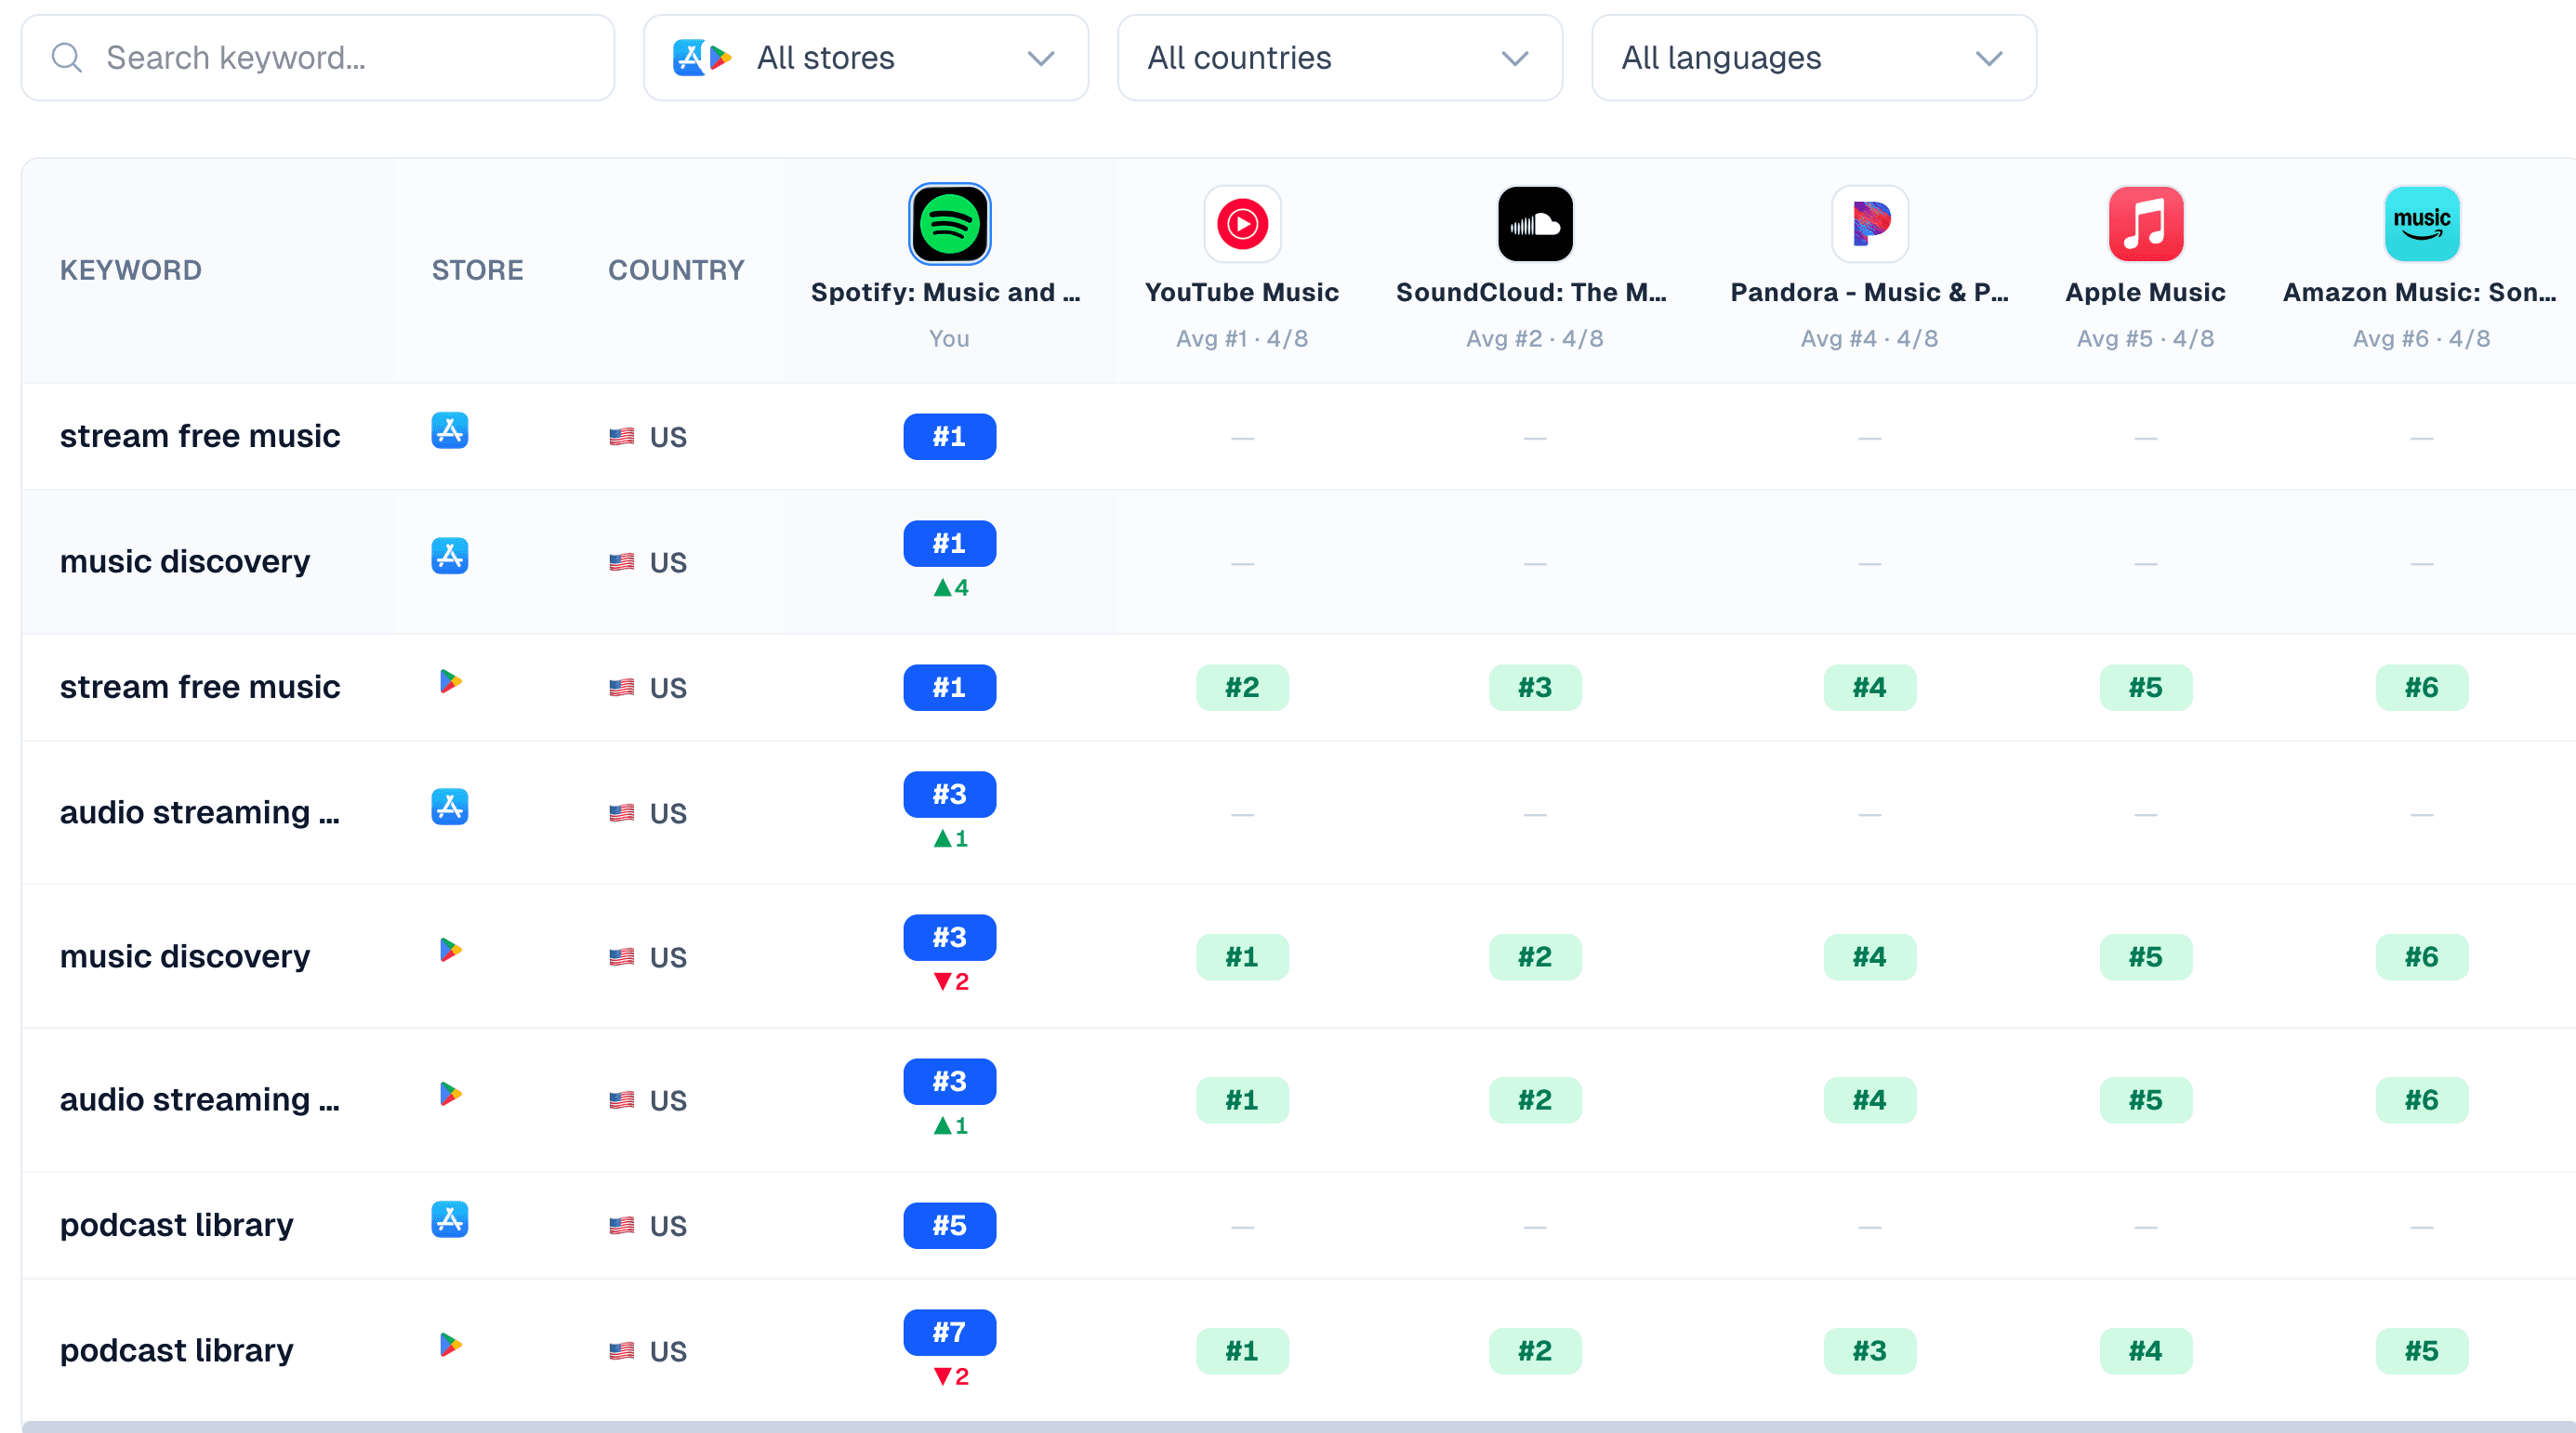
Task: Click the search magnifier icon
Action: pyautogui.click(x=66, y=58)
